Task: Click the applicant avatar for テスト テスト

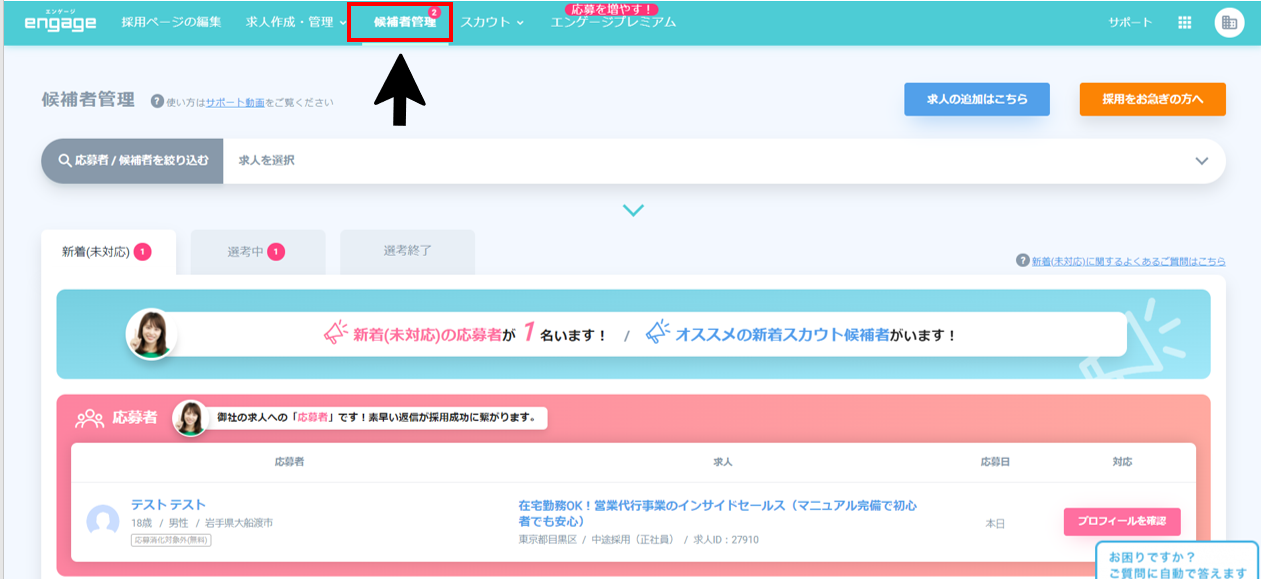Action: pyautogui.click(x=103, y=521)
